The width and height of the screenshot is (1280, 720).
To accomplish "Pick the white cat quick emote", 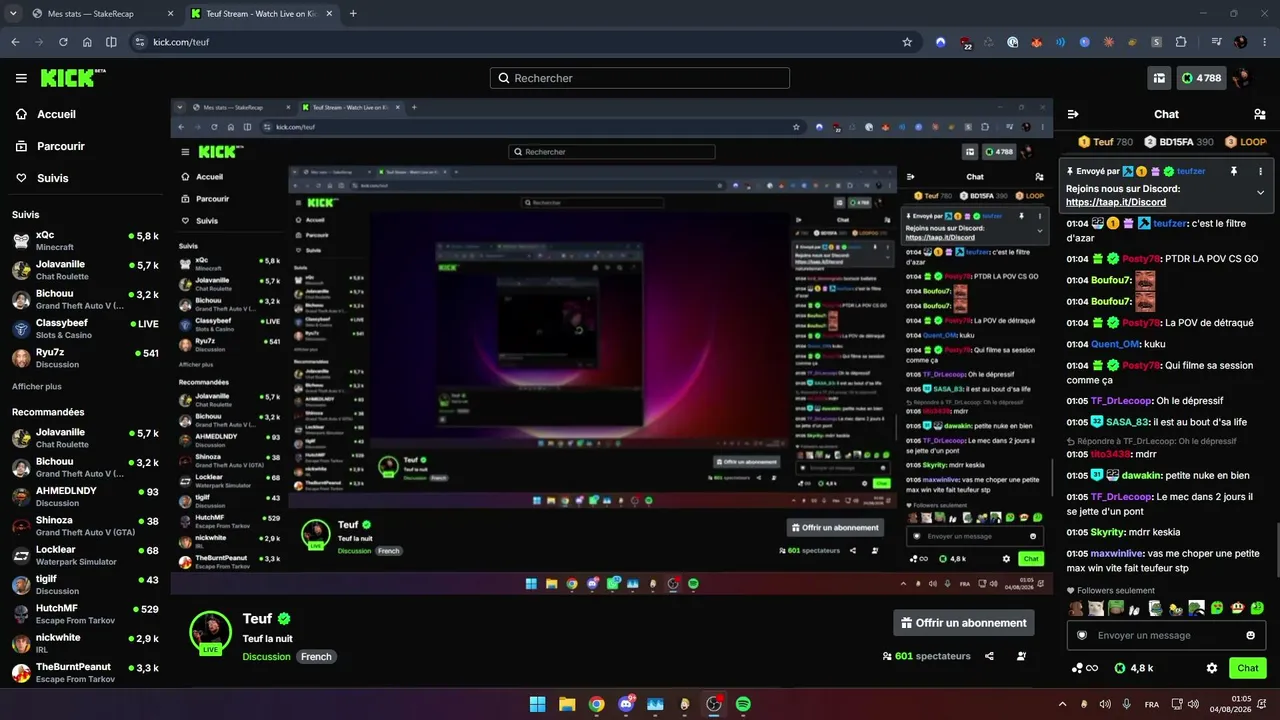I will 1096,607.
